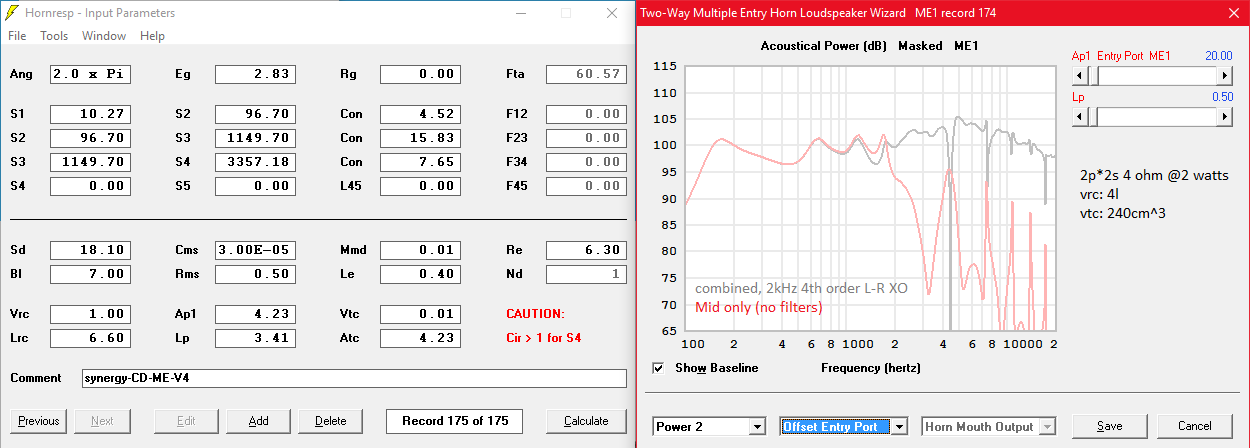Screen dimensions: 1250x448
Task: Click the Atc value field
Action: pyautogui.click(x=420, y=338)
